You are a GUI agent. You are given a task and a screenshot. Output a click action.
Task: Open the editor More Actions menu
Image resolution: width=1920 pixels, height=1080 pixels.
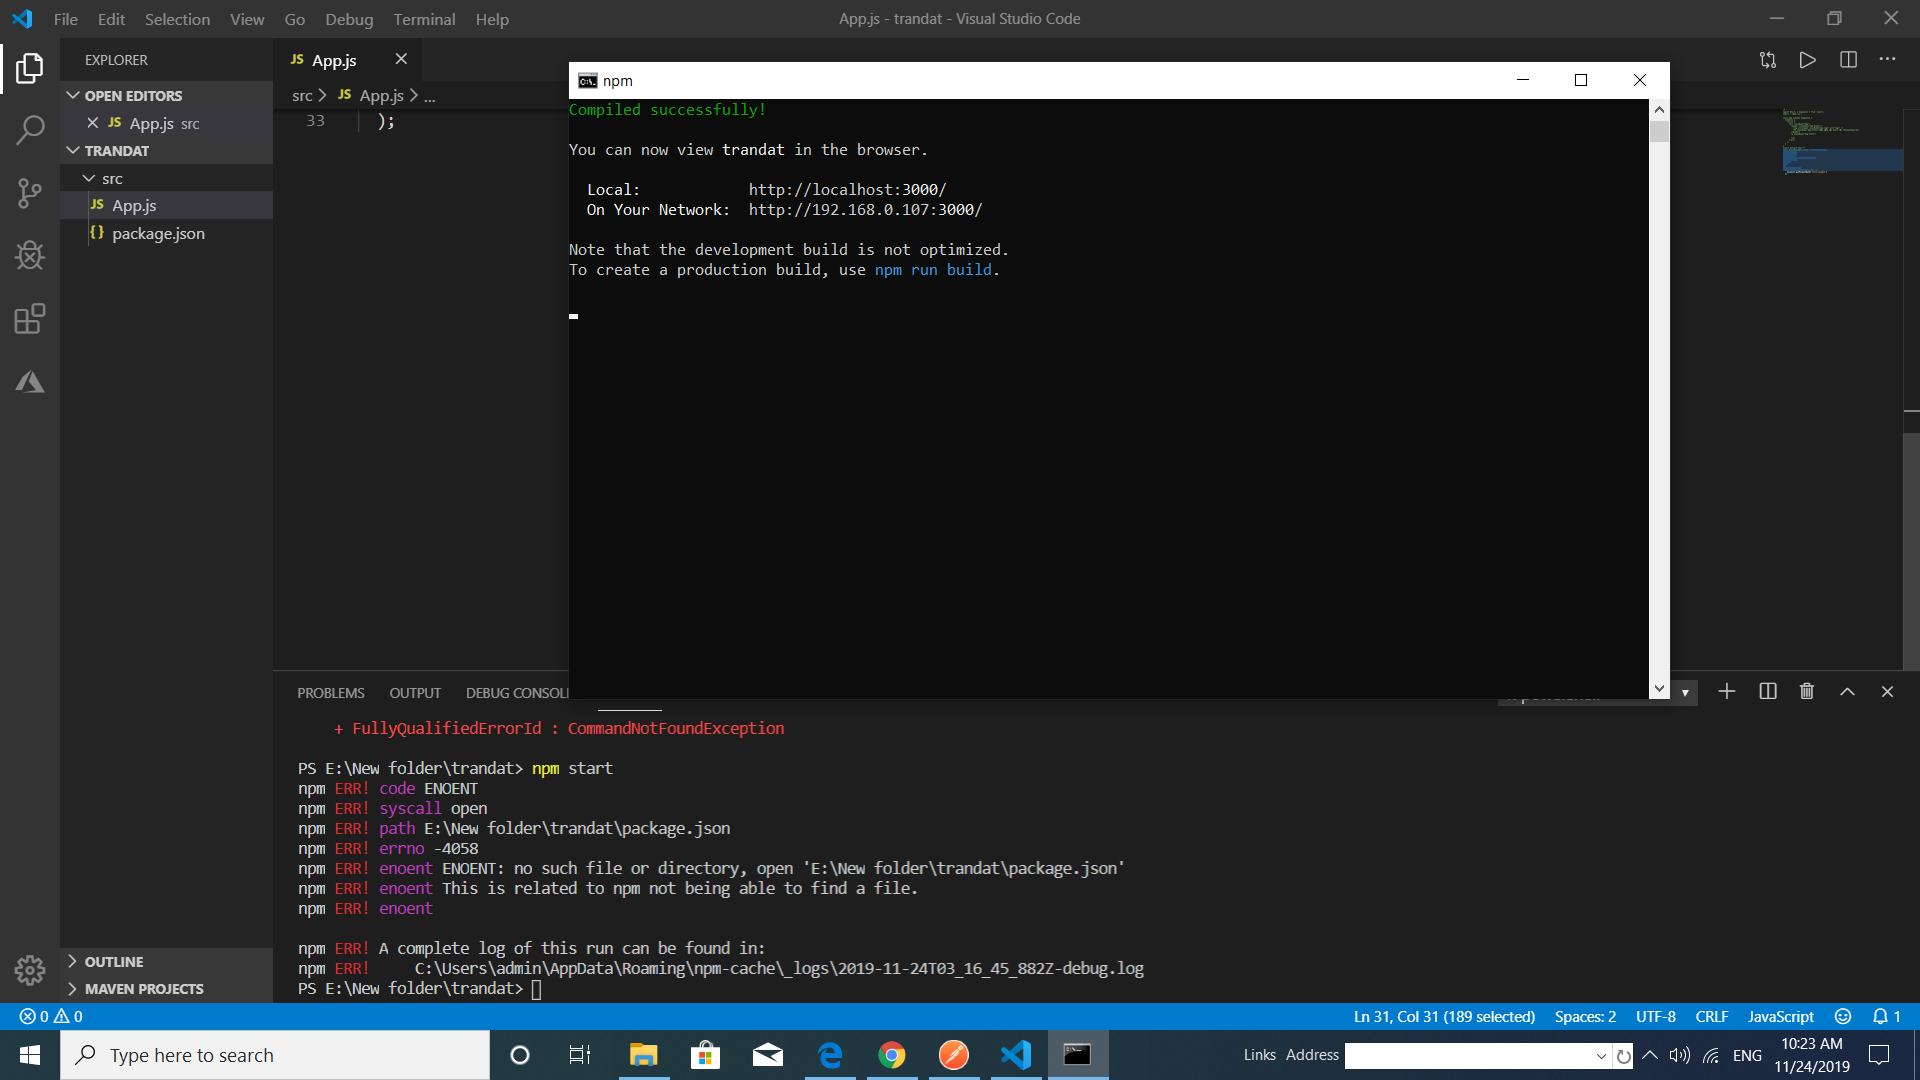click(1887, 60)
